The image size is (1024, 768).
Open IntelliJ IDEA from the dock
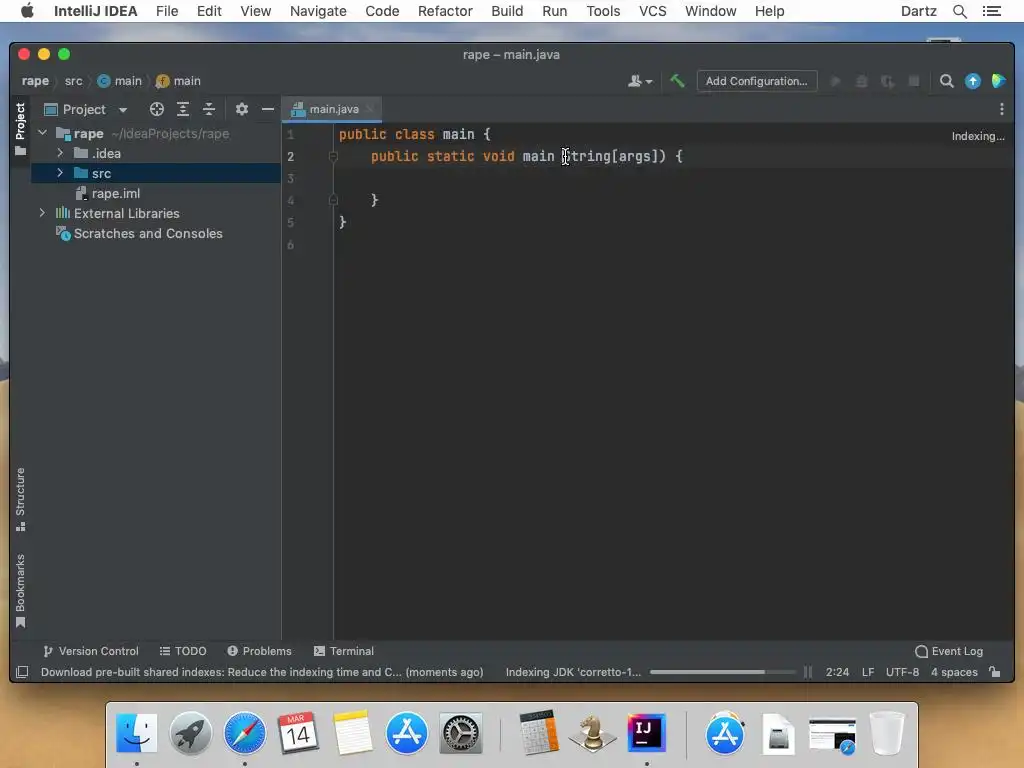pyautogui.click(x=647, y=732)
